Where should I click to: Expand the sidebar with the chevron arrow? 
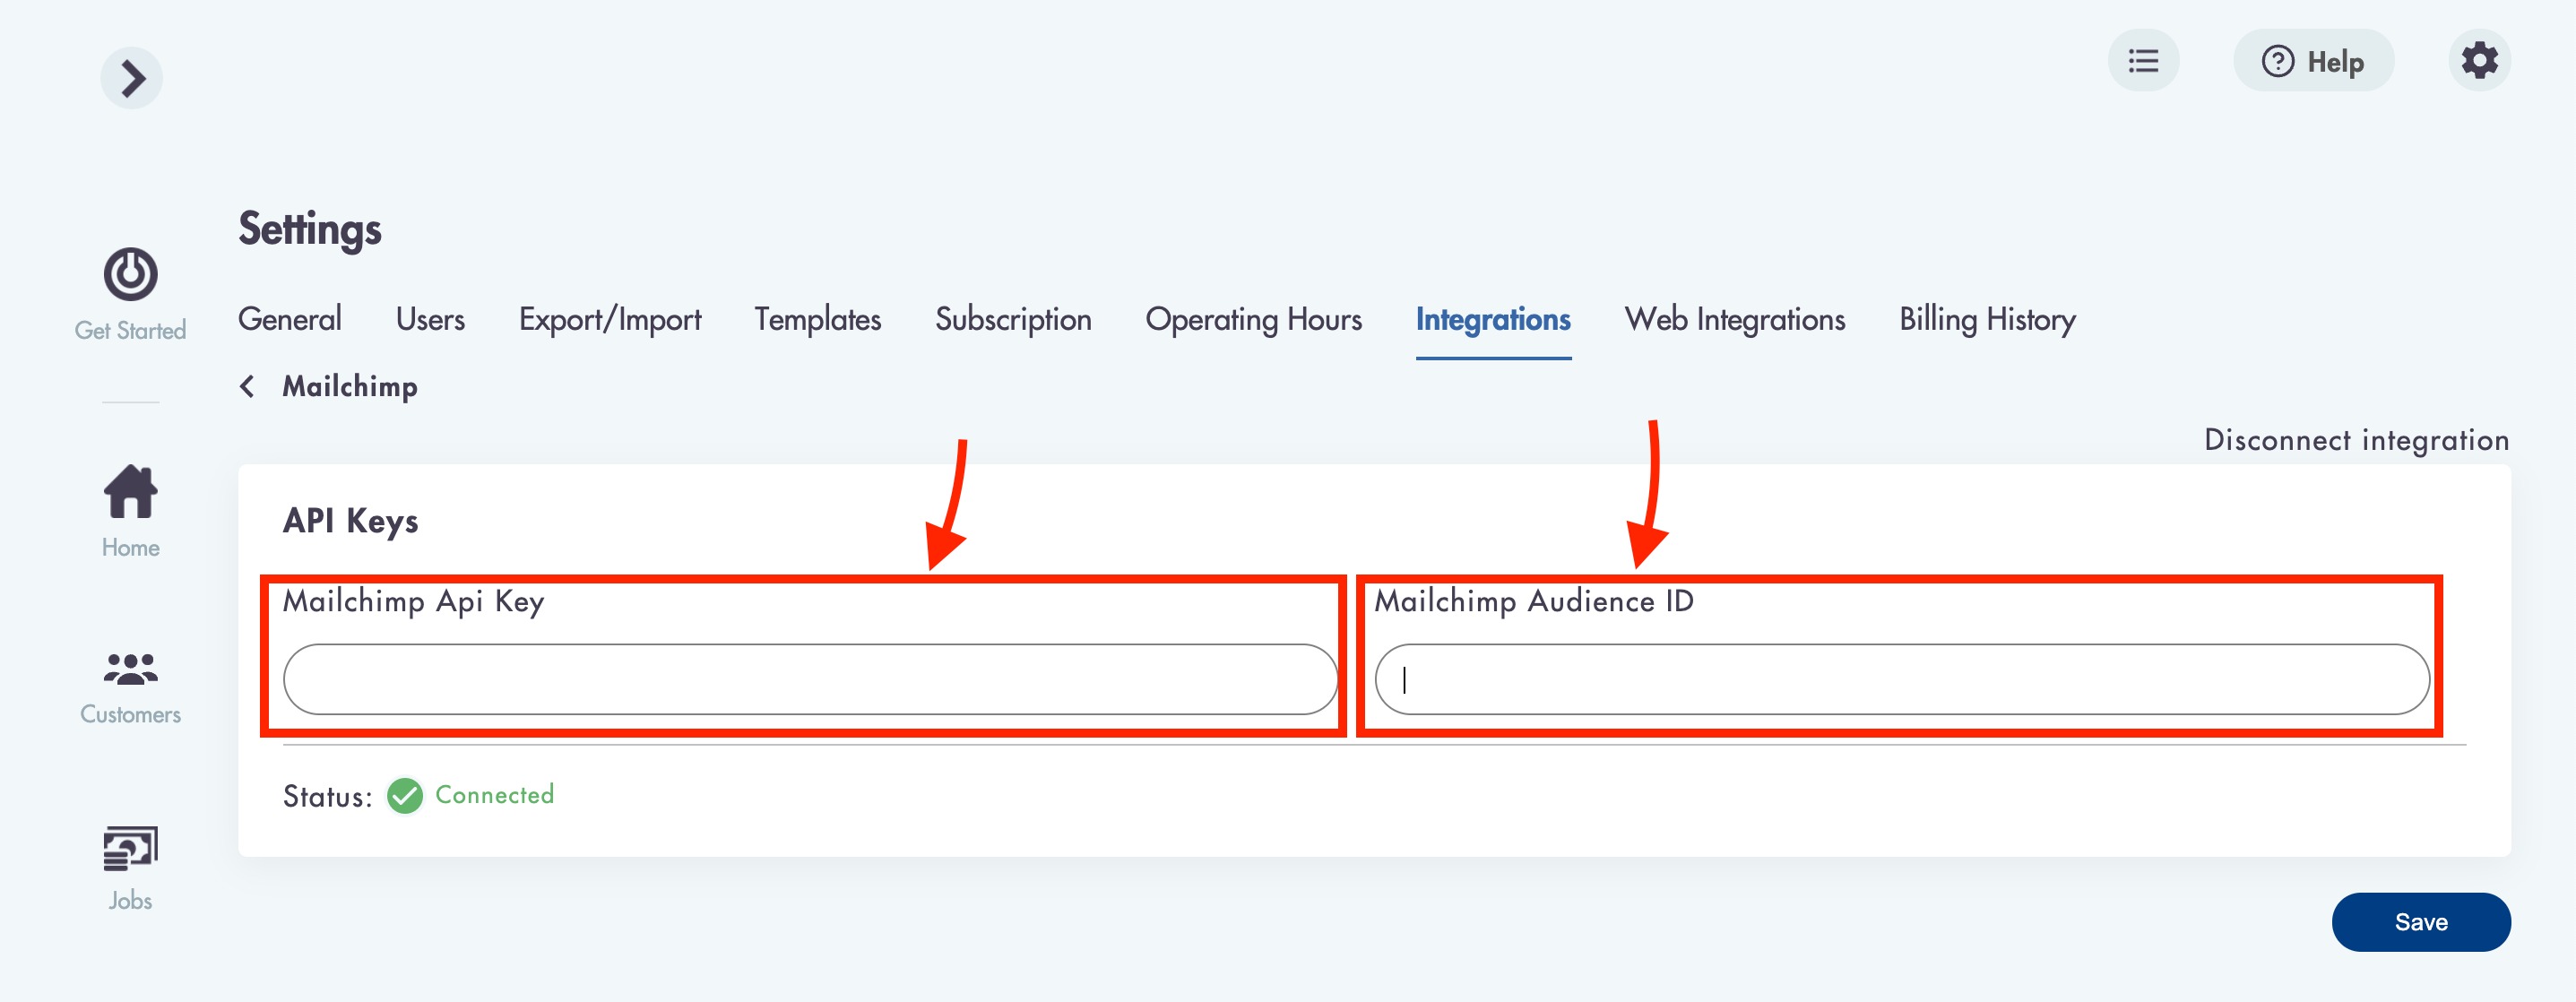click(x=131, y=78)
